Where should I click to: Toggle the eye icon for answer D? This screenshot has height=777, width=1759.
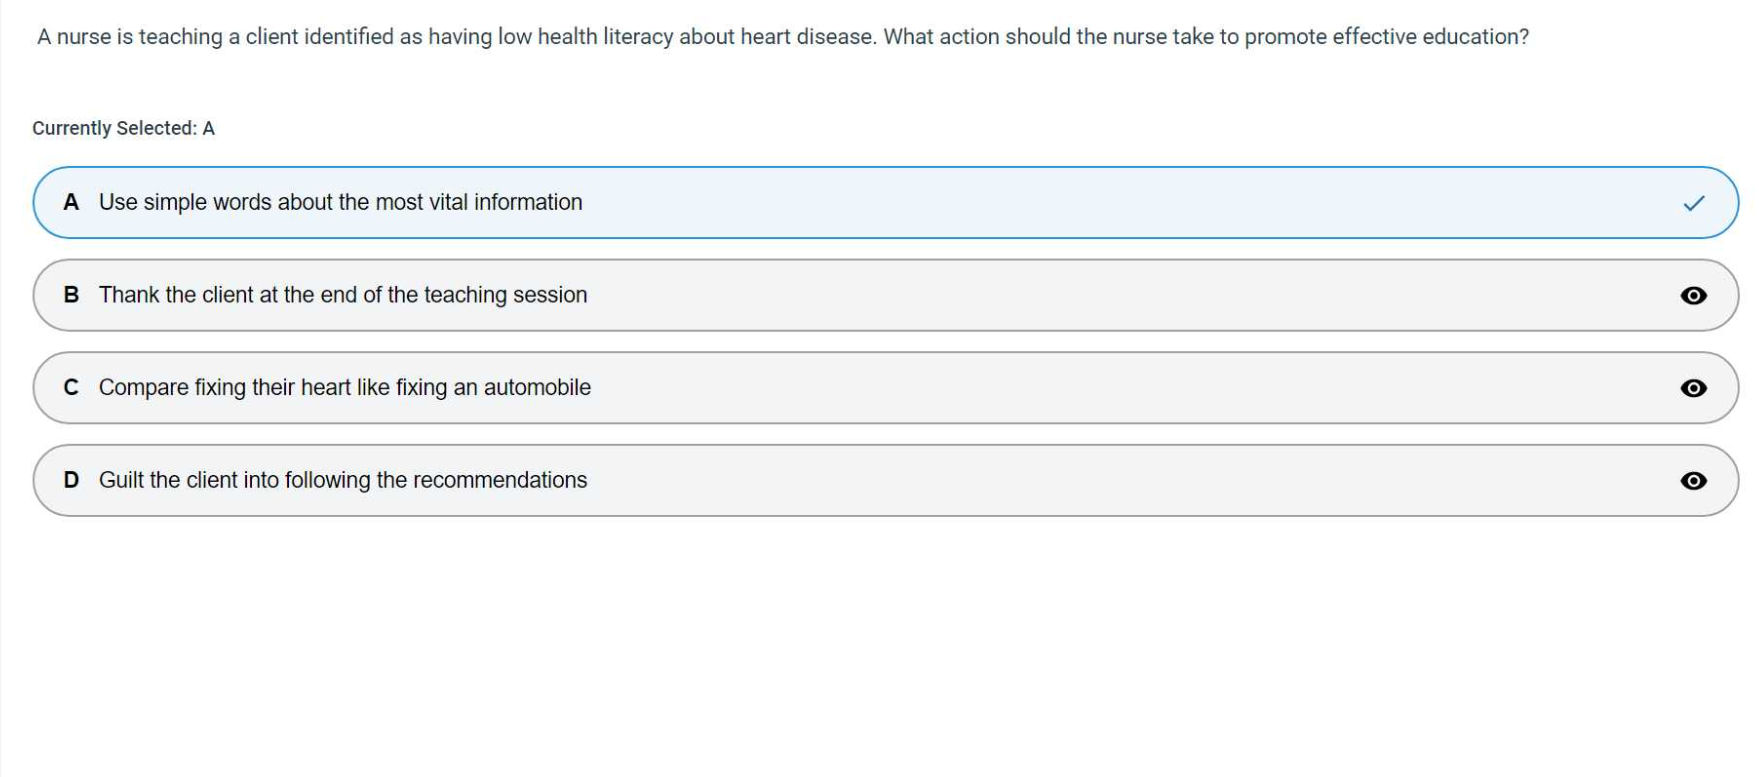pos(1693,481)
